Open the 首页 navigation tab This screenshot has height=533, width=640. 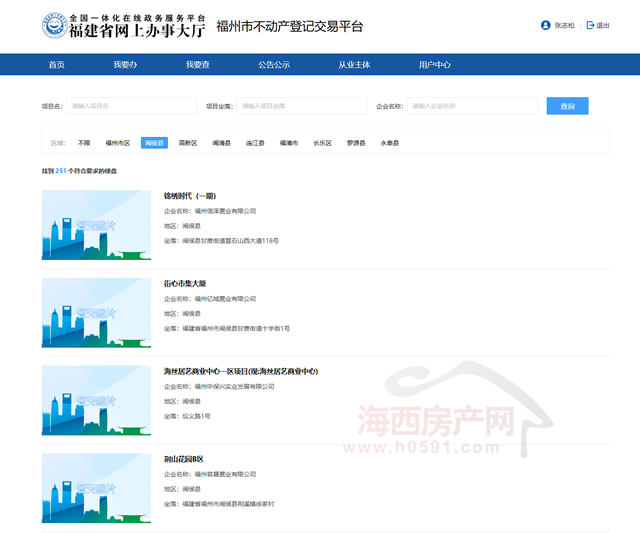[56, 64]
